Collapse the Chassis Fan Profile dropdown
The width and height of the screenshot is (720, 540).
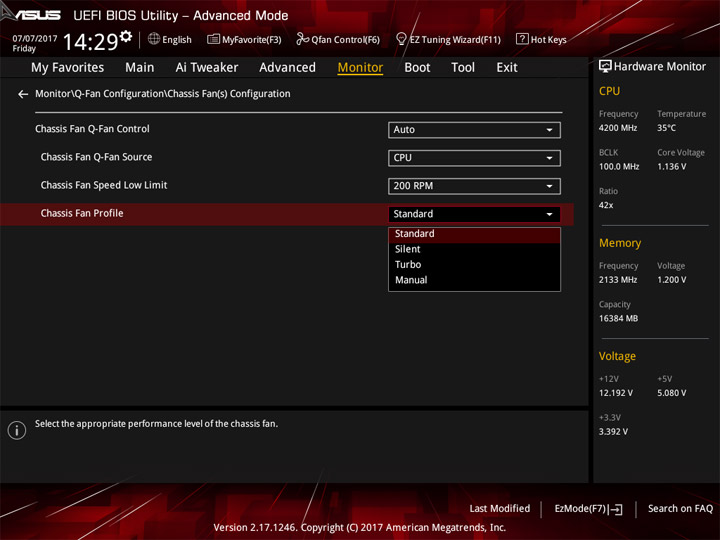[x=474, y=214]
